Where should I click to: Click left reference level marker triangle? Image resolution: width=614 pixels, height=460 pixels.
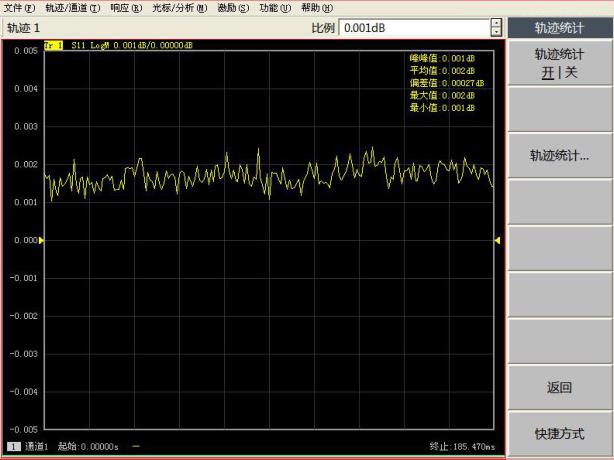(42, 240)
